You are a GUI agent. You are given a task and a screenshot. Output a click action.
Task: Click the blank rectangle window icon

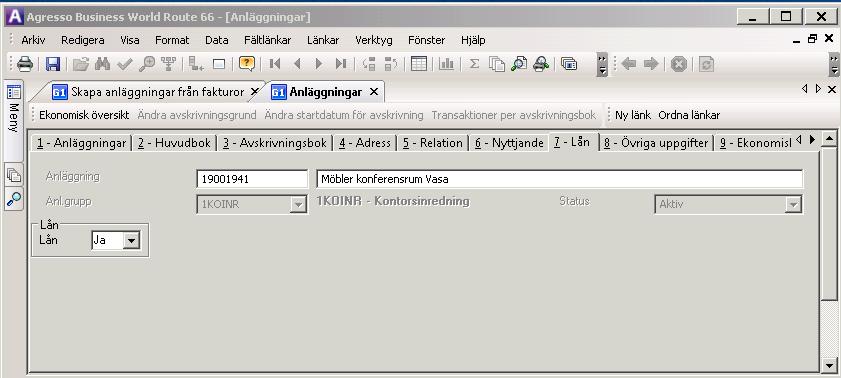[219, 64]
